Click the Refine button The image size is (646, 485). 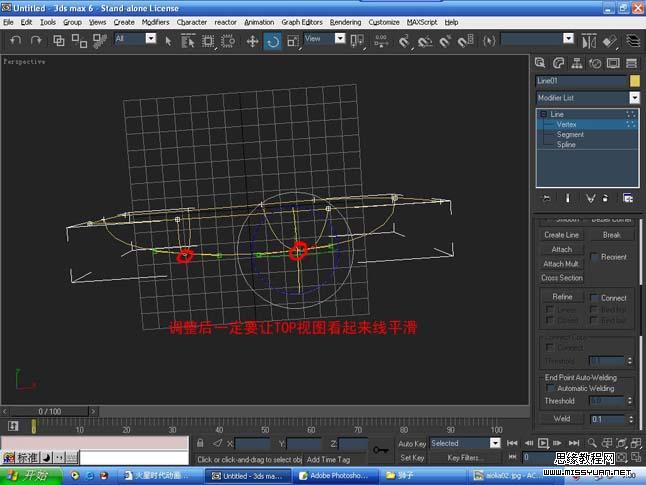click(x=562, y=297)
